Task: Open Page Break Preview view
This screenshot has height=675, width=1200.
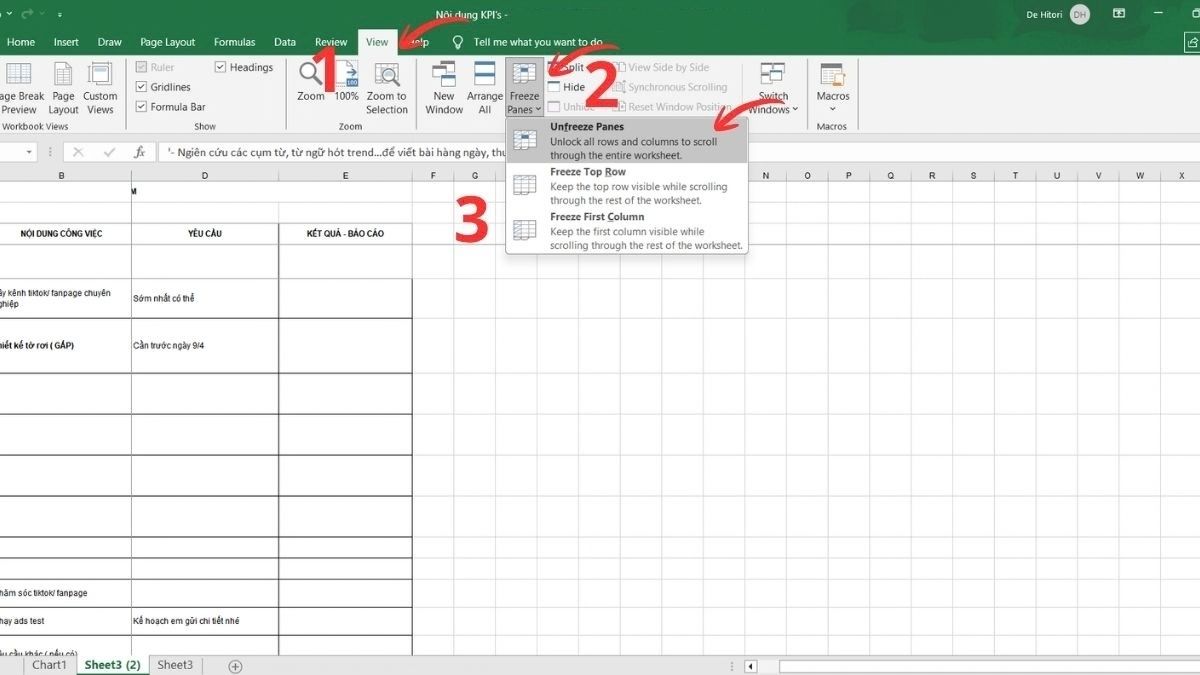Action: [x=20, y=88]
